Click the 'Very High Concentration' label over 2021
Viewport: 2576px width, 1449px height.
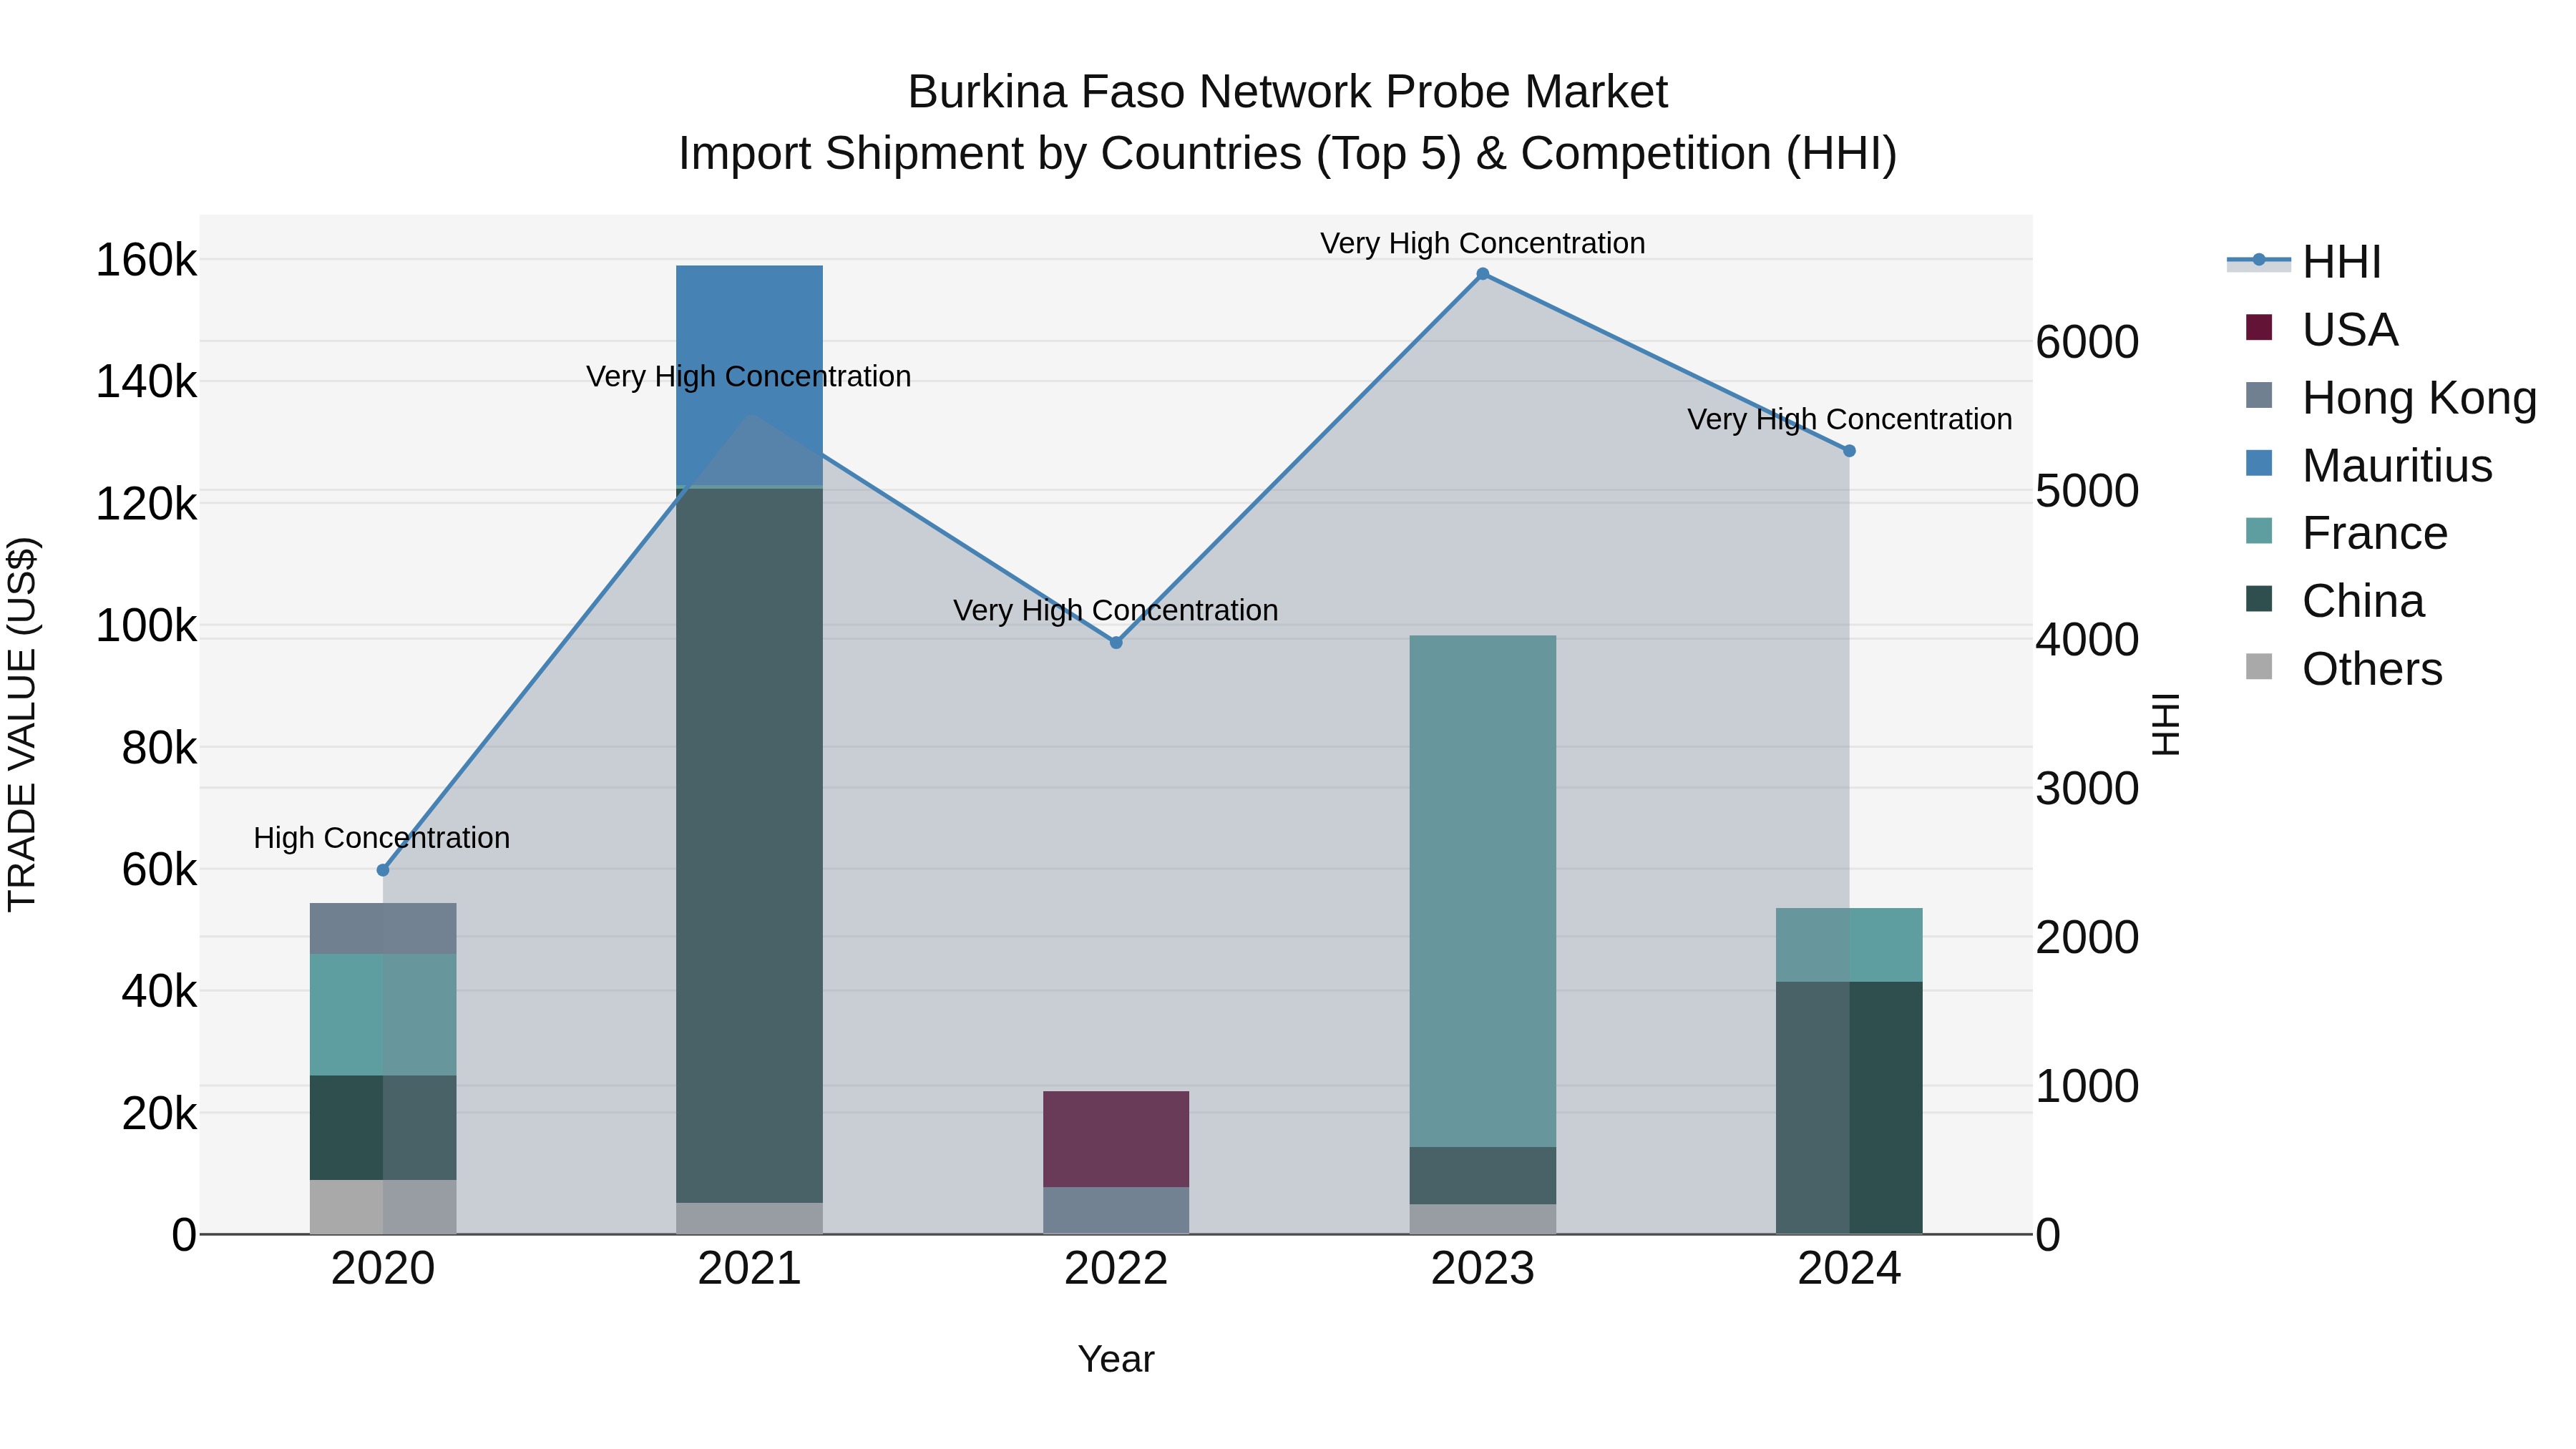(x=749, y=377)
